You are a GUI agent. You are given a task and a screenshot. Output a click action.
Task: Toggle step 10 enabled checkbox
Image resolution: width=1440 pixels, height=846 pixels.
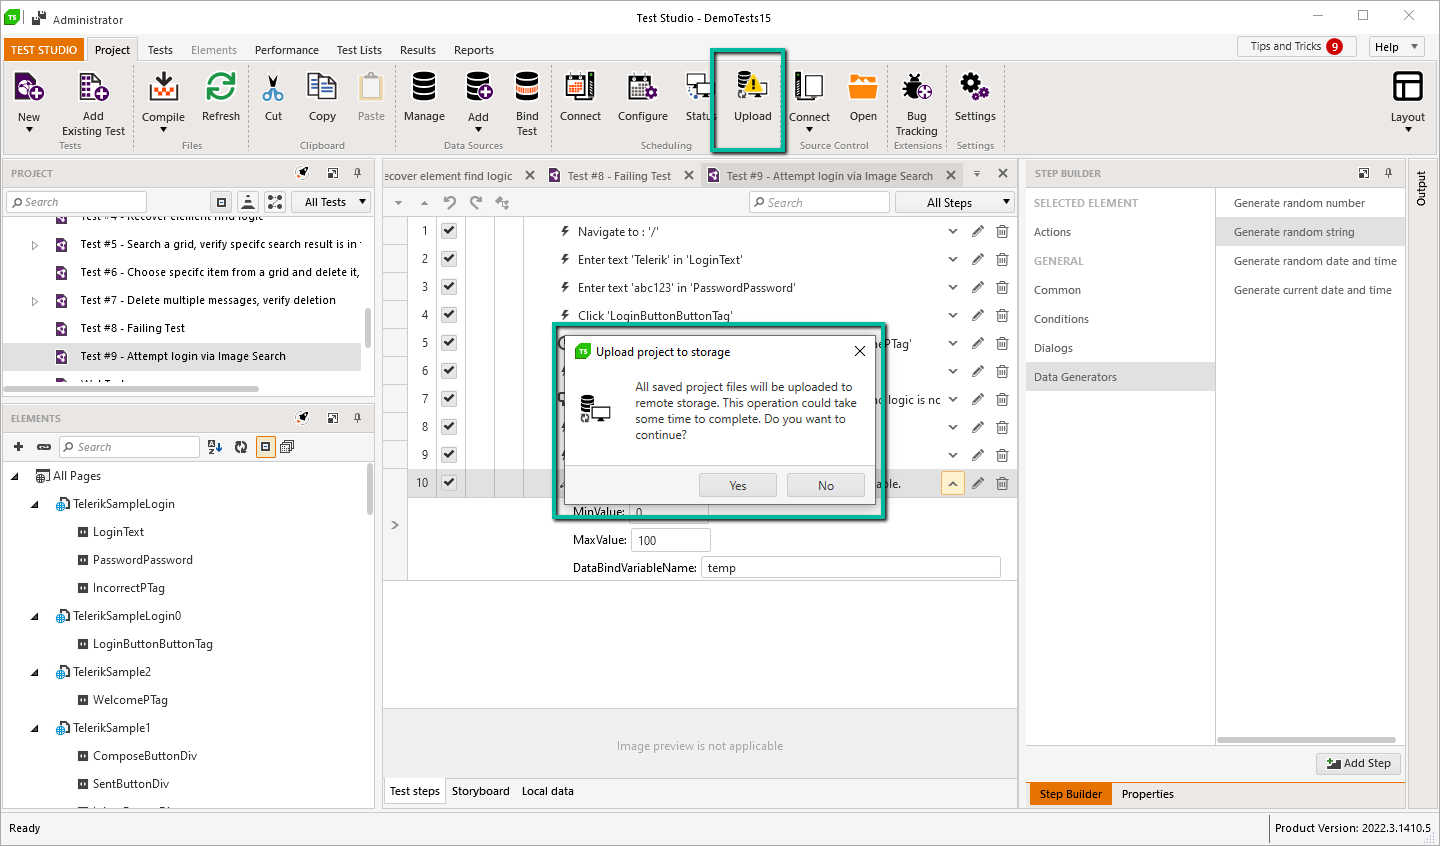pyautogui.click(x=449, y=483)
